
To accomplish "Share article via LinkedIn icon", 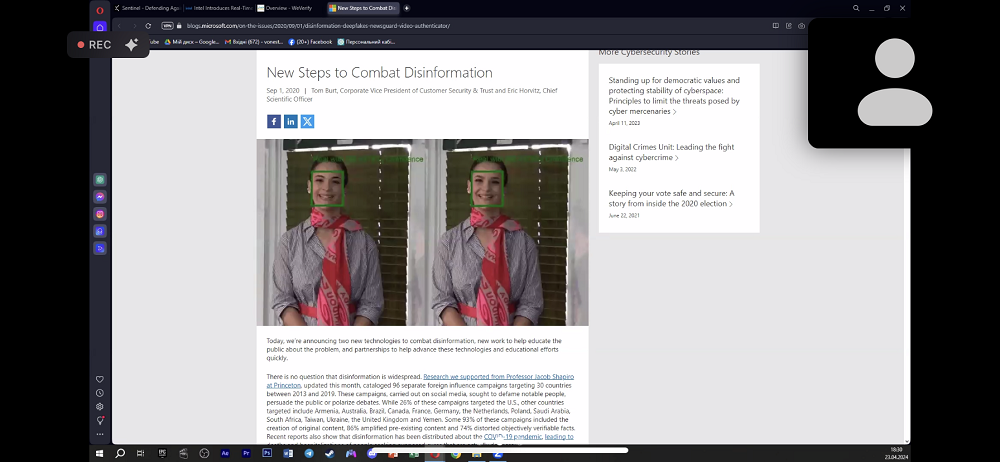I will (290, 121).
